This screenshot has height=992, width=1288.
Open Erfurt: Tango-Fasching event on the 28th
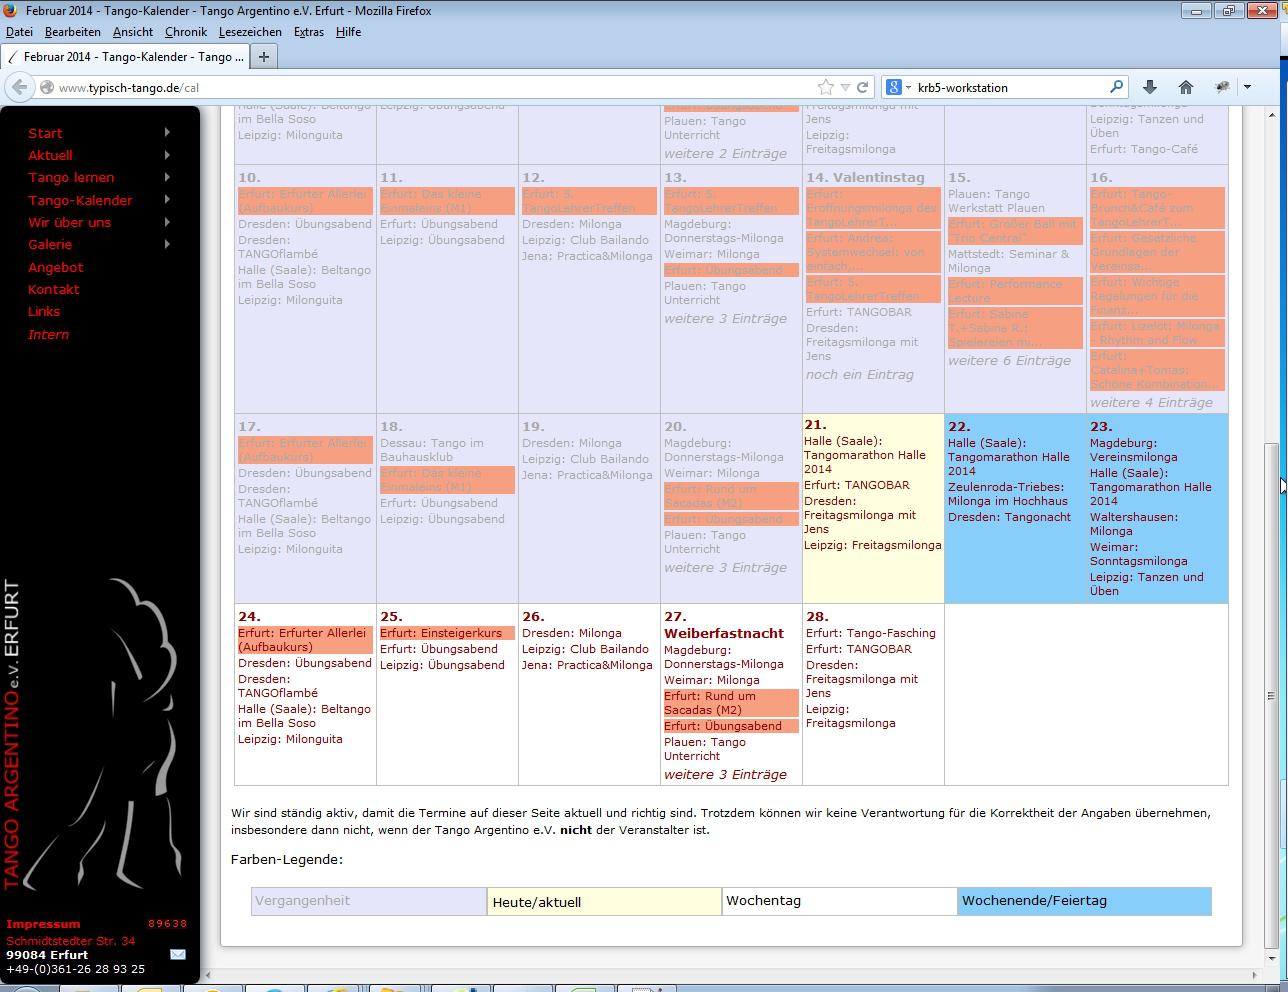coord(870,633)
